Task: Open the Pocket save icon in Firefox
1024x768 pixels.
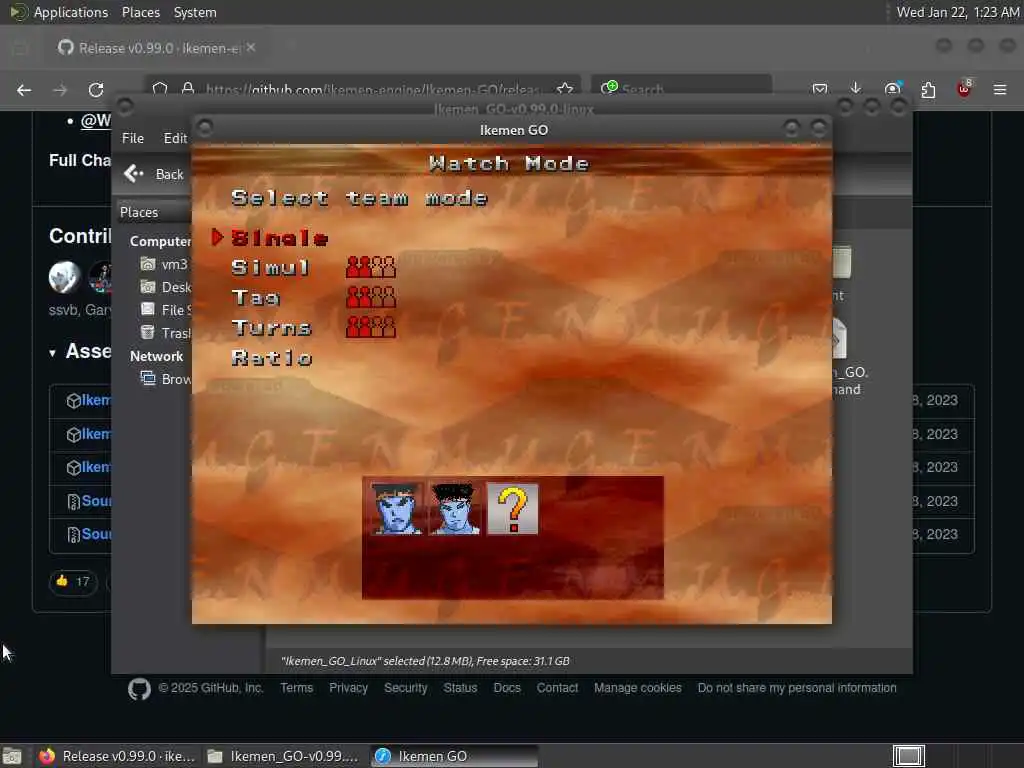Action: 820,89
